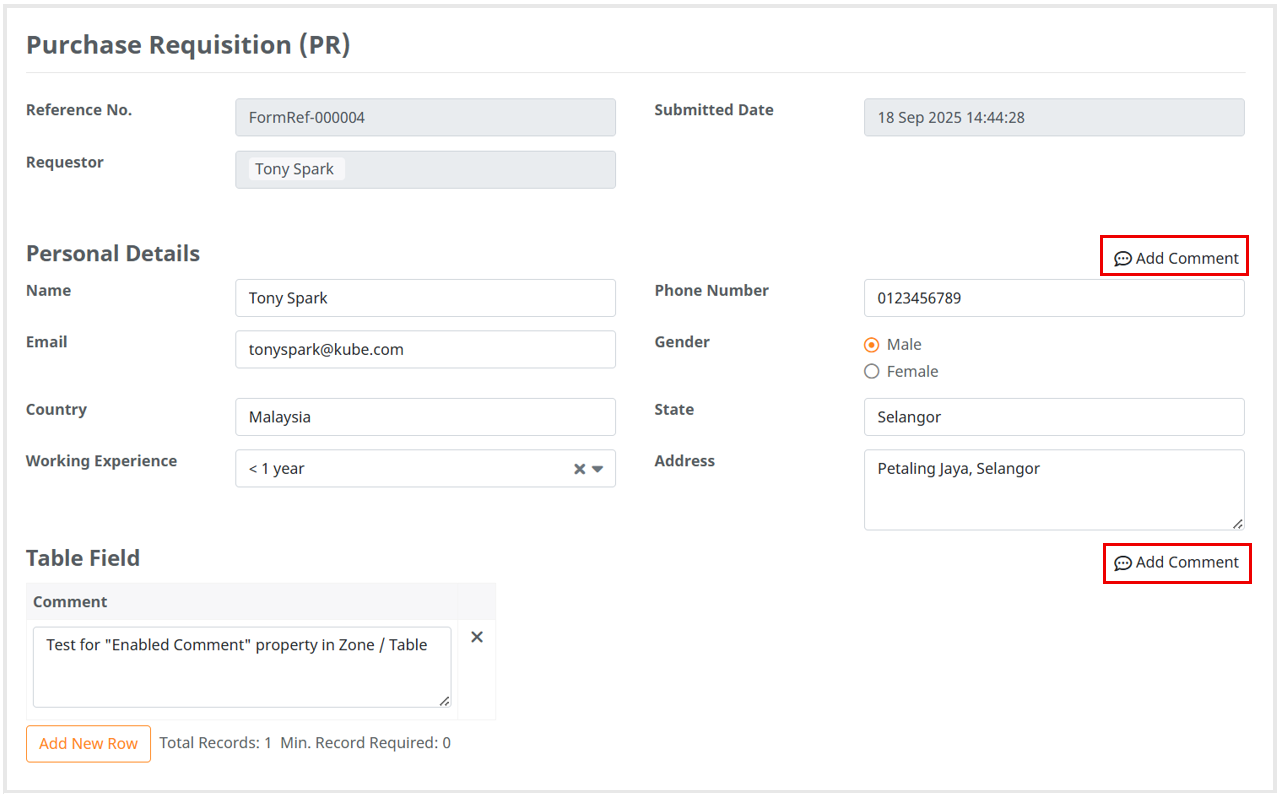Edit the State field showing Selangor
The width and height of the screenshot is (1279, 796).
click(1054, 417)
